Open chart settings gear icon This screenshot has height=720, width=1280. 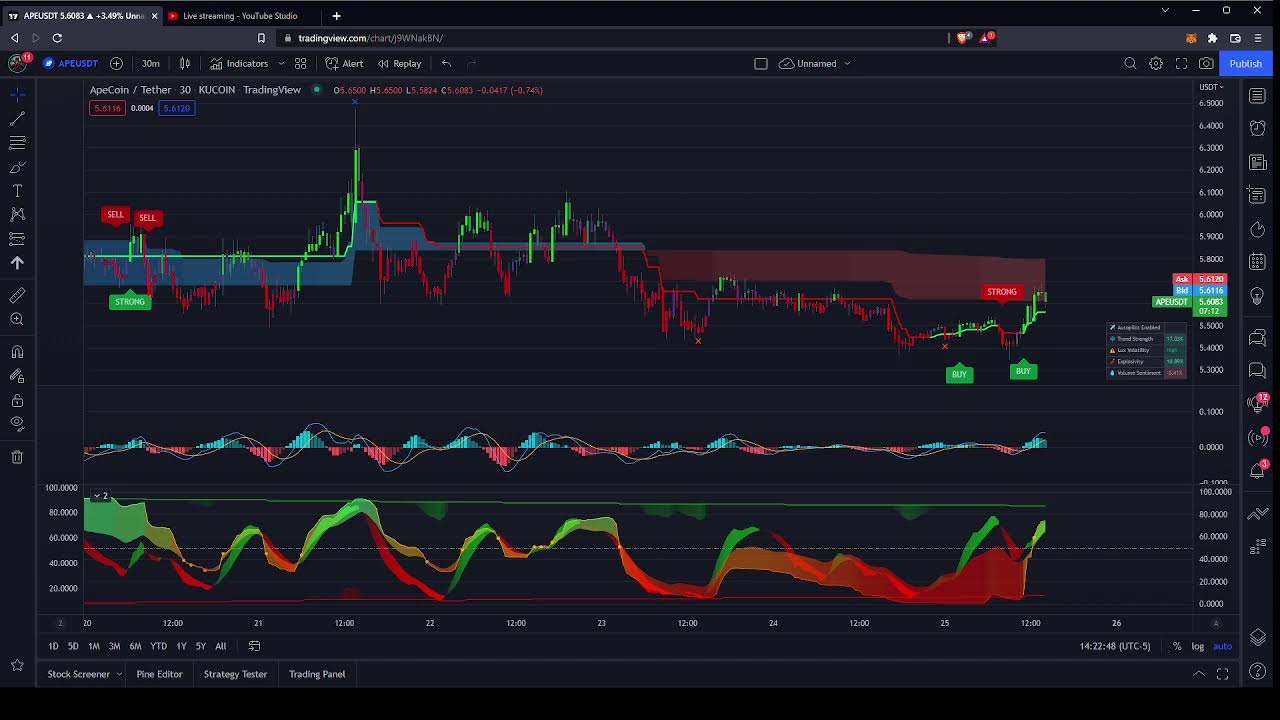(x=1156, y=63)
